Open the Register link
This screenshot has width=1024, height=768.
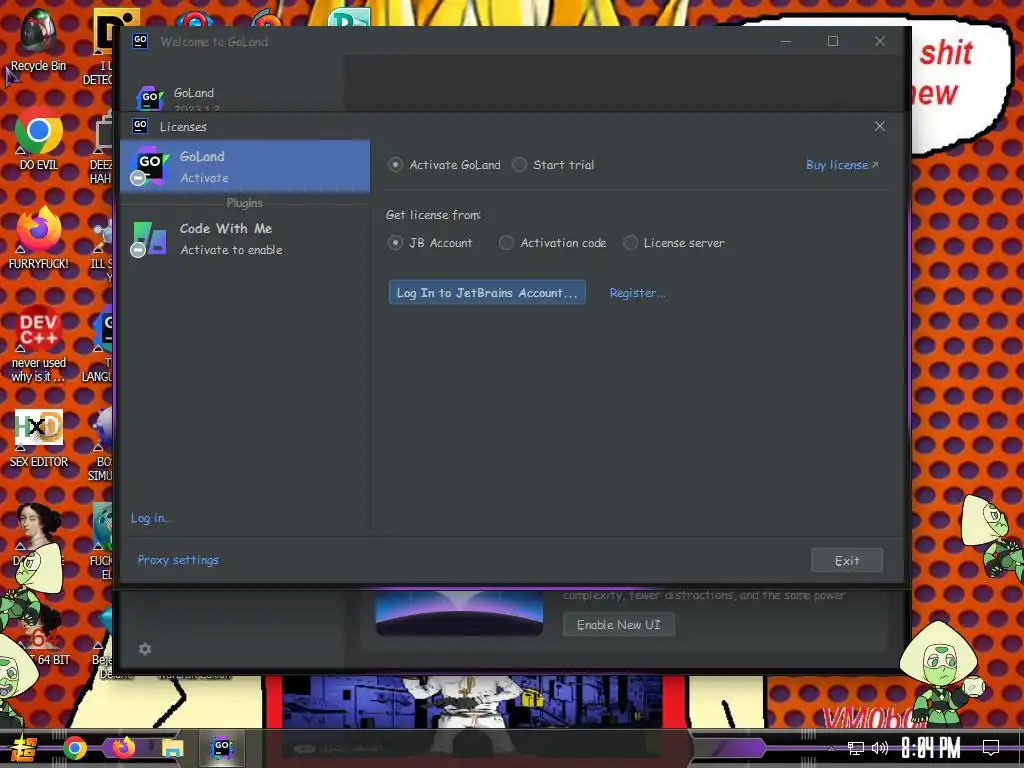pyautogui.click(x=637, y=293)
